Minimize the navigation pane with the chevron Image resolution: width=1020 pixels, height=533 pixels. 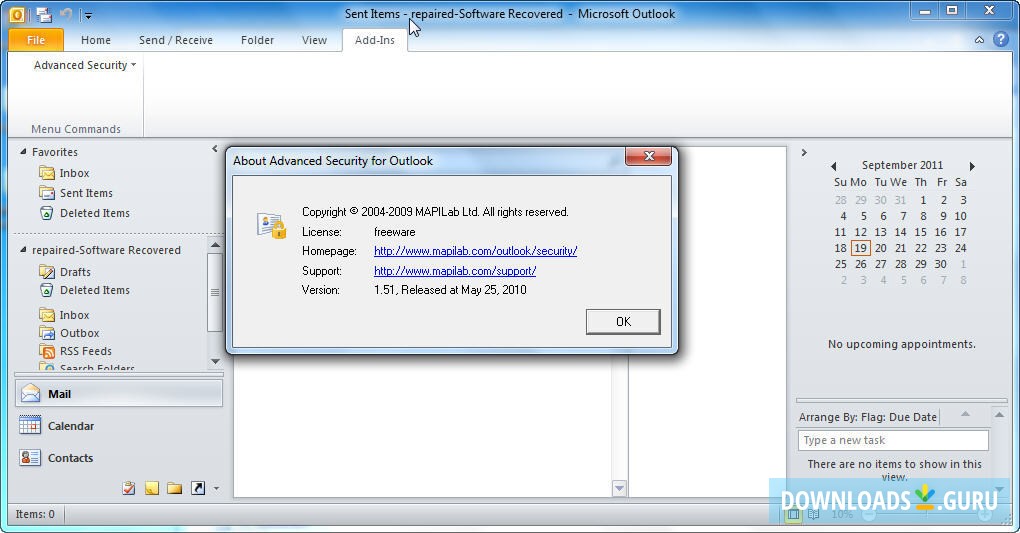click(215, 149)
